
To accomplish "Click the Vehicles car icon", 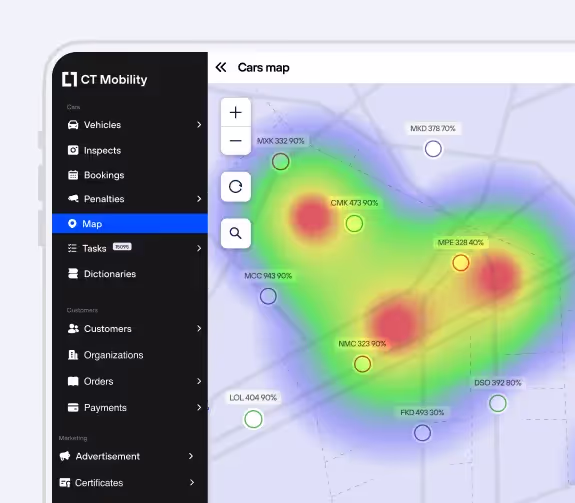I will click(73, 125).
